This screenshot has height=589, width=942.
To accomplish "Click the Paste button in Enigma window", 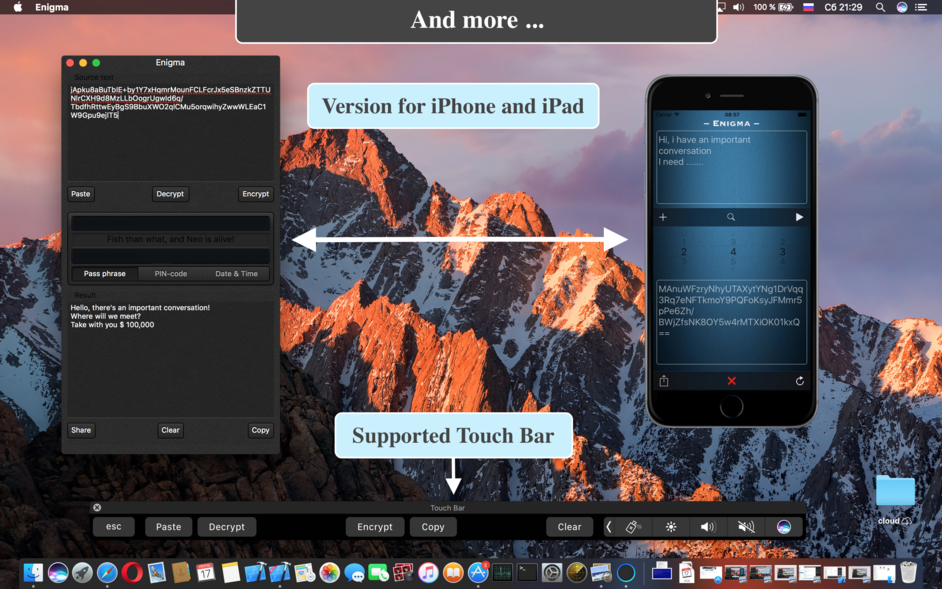I will pyautogui.click(x=81, y=194).
